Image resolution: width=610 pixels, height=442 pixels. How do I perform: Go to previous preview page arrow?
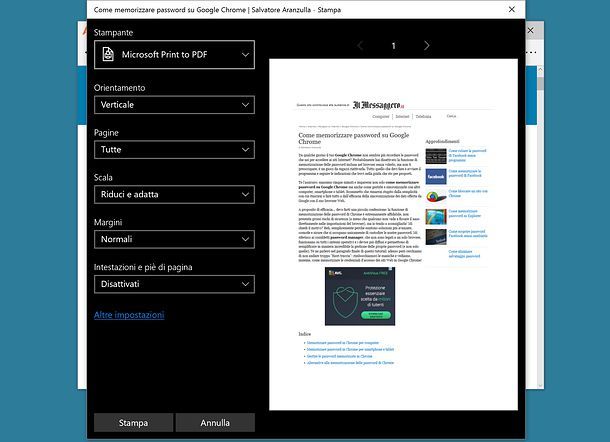tap(360, 46)
